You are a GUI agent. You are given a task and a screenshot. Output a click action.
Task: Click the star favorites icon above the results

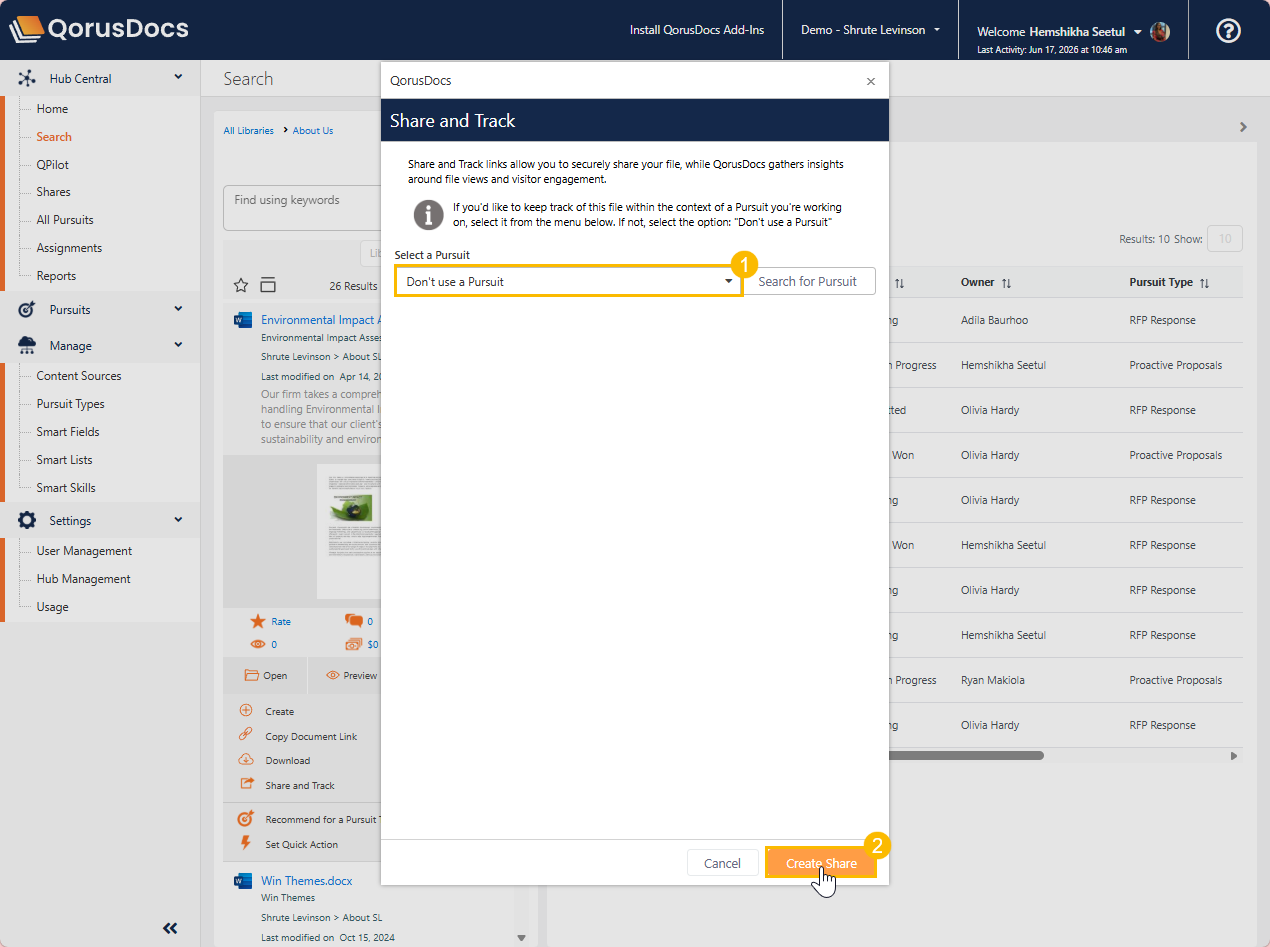(x=241, y=285)
